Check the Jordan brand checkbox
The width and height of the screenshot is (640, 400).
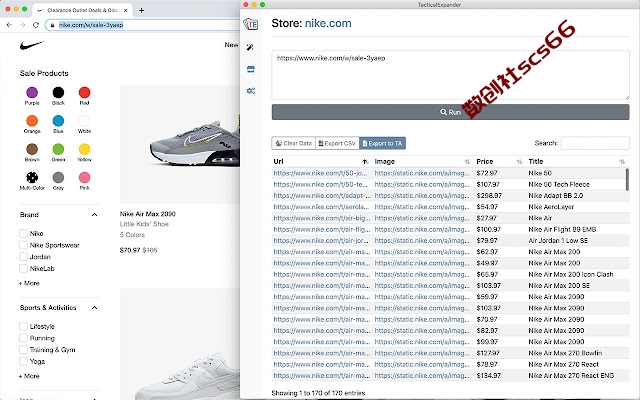coord(23,257)
